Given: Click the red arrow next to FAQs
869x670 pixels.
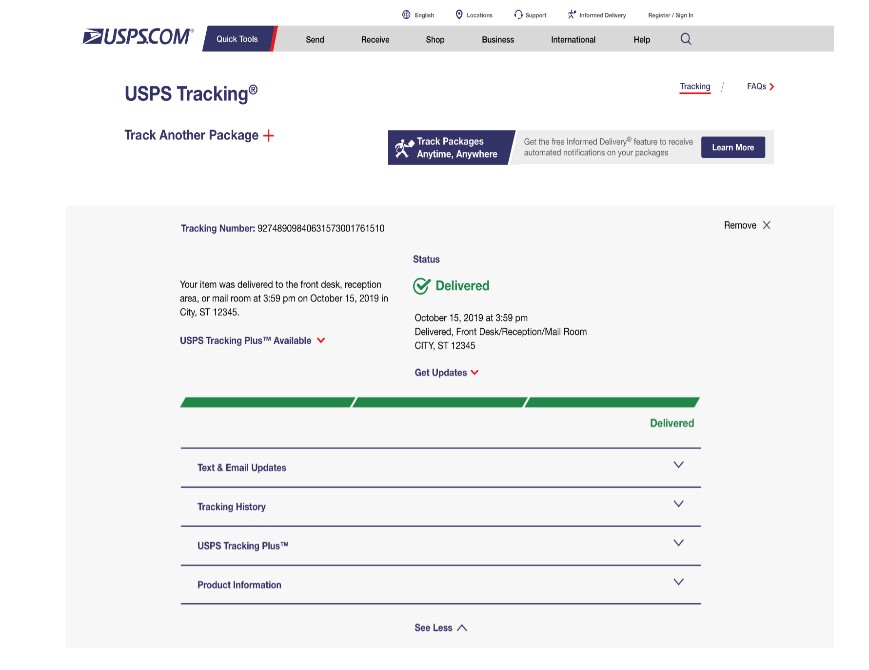Looking at the screenshot, I should [x=771, y=86].
